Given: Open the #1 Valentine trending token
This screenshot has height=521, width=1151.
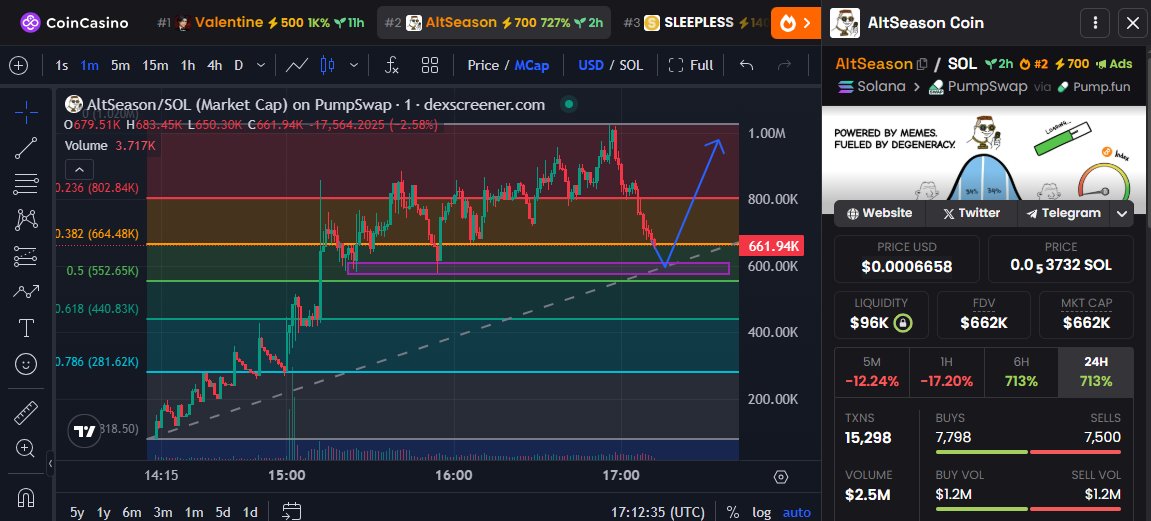Looking at the screenshot, I should [261, 23].
